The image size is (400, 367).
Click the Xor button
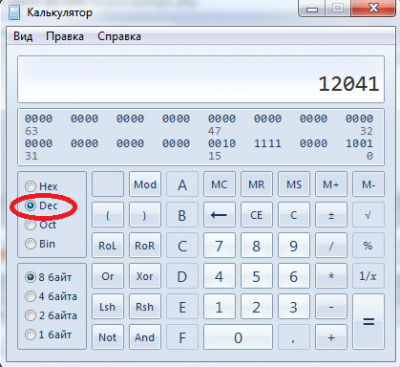point(145,276)
